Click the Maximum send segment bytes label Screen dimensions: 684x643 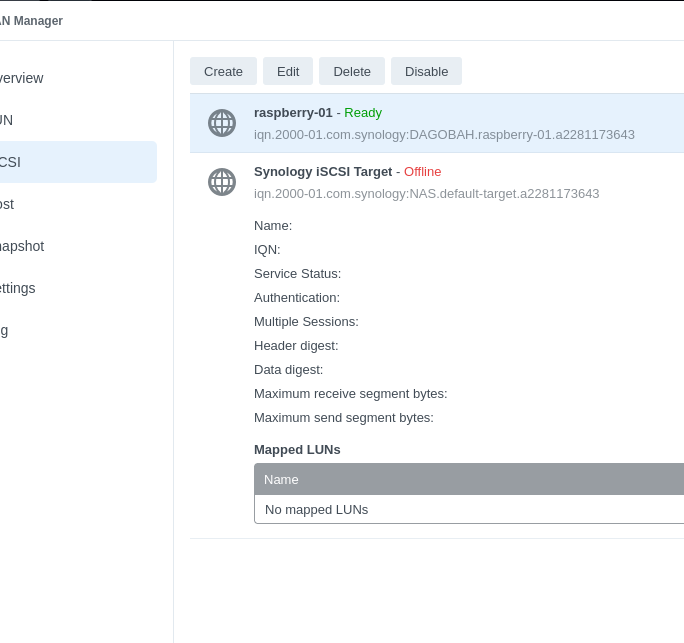(x=344, y=417)
